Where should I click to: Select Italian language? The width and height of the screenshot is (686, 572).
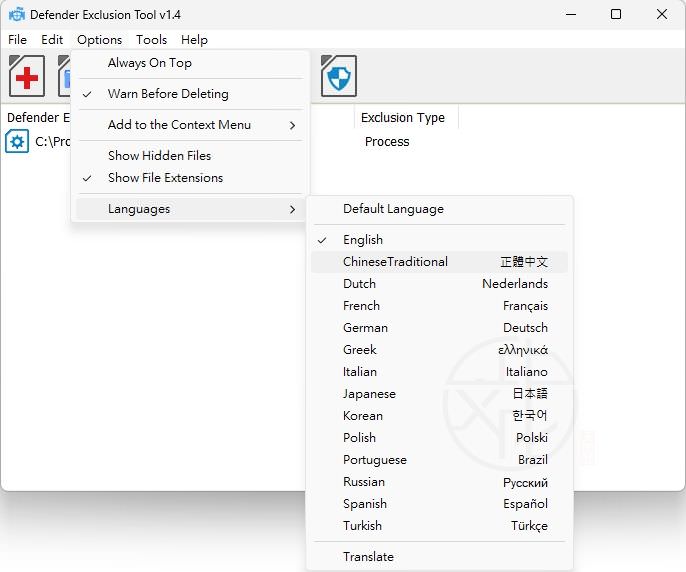coord(439,372)
